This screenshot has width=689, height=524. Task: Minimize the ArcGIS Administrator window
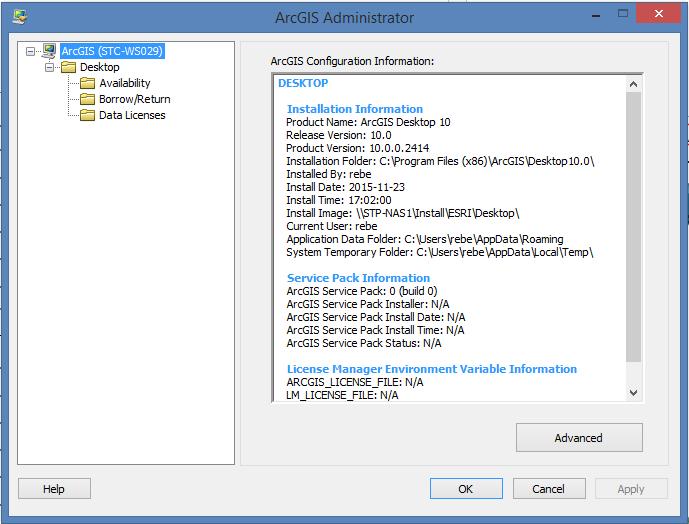click(x=596, y=16)
